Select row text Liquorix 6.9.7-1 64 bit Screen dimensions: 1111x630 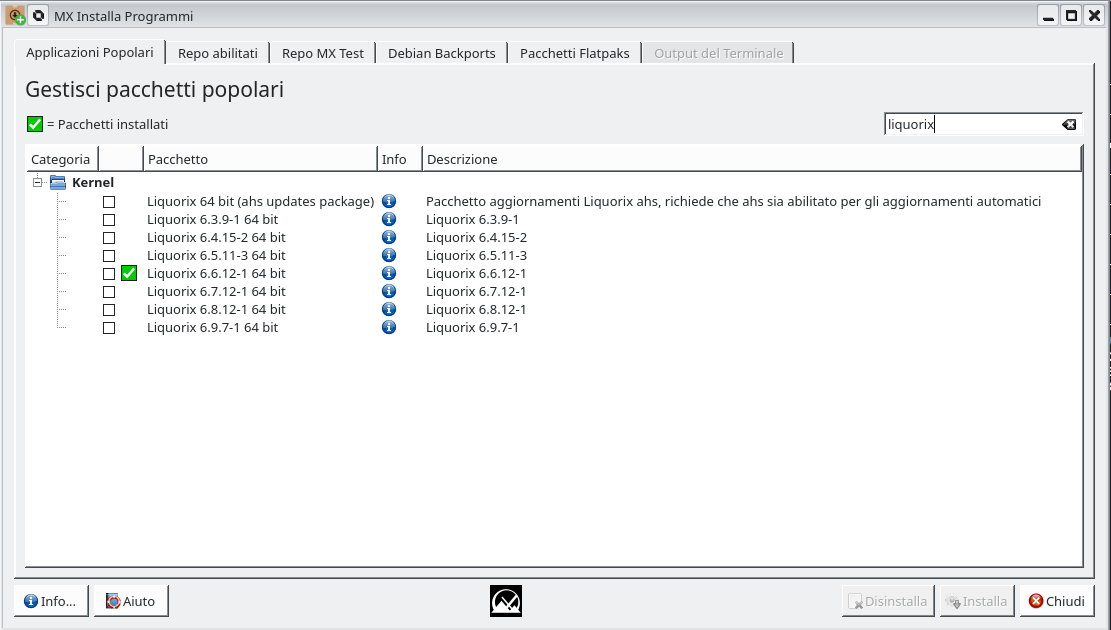213,327
